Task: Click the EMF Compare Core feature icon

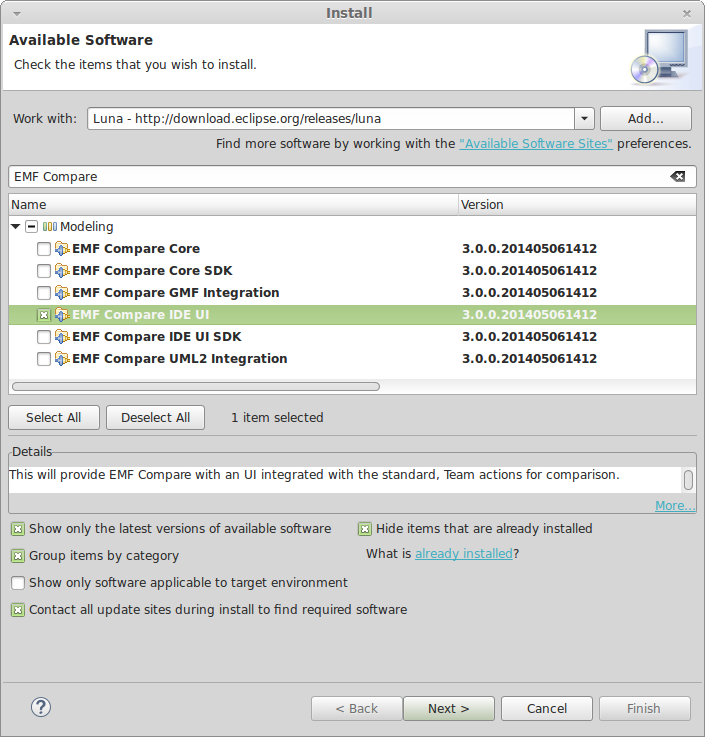Action: (62, 249)
